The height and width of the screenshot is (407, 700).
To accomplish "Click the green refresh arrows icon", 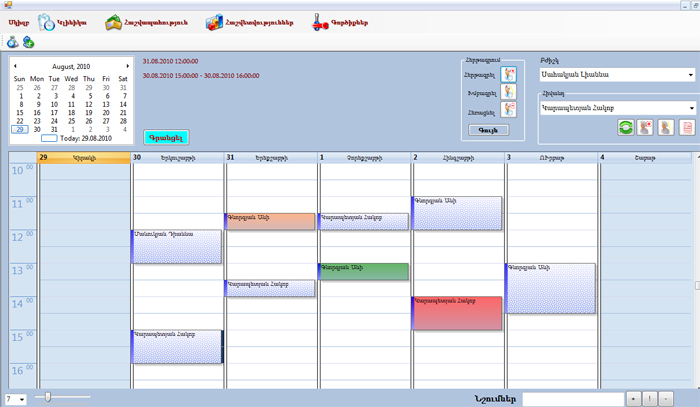I will [x=626, y=127].
